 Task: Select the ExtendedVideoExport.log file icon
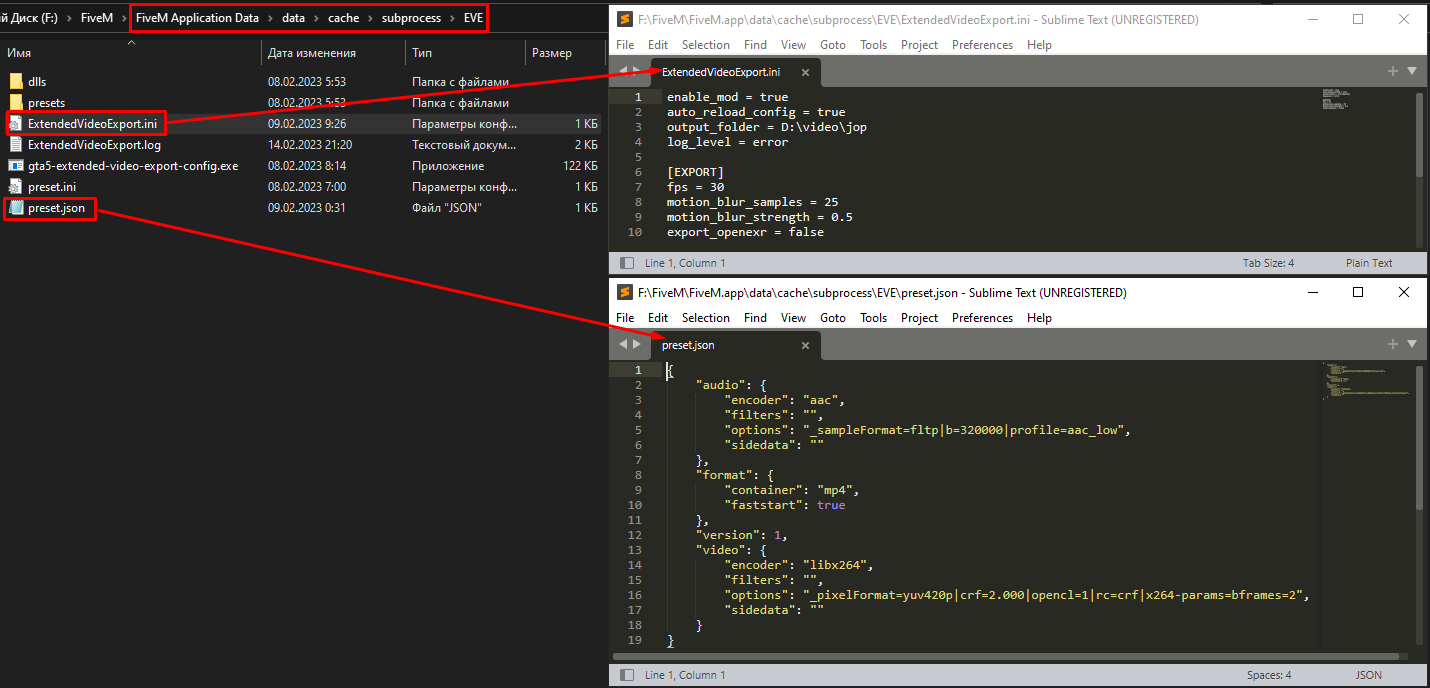(16, 145)
